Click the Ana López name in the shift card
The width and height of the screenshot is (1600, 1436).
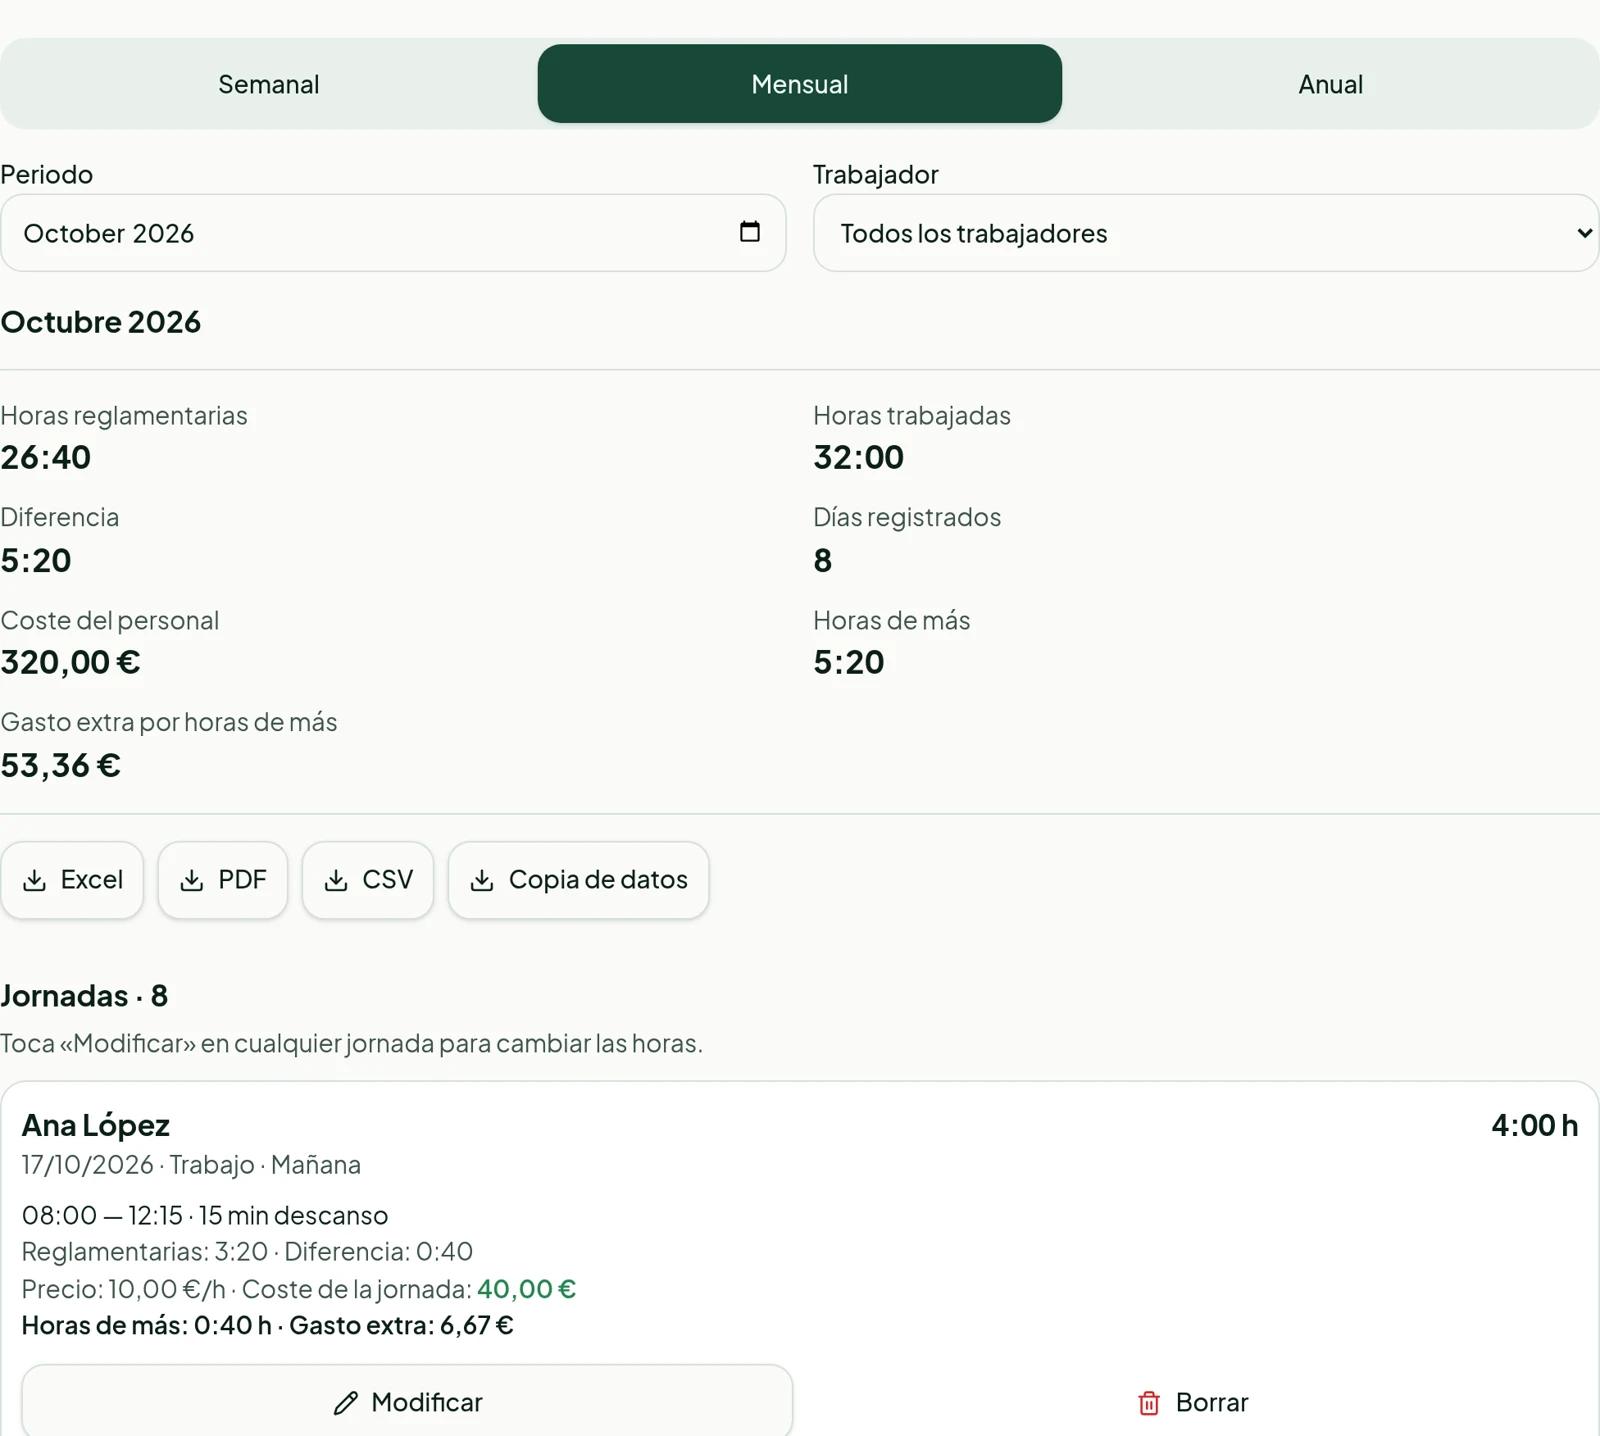point(96,1125)
